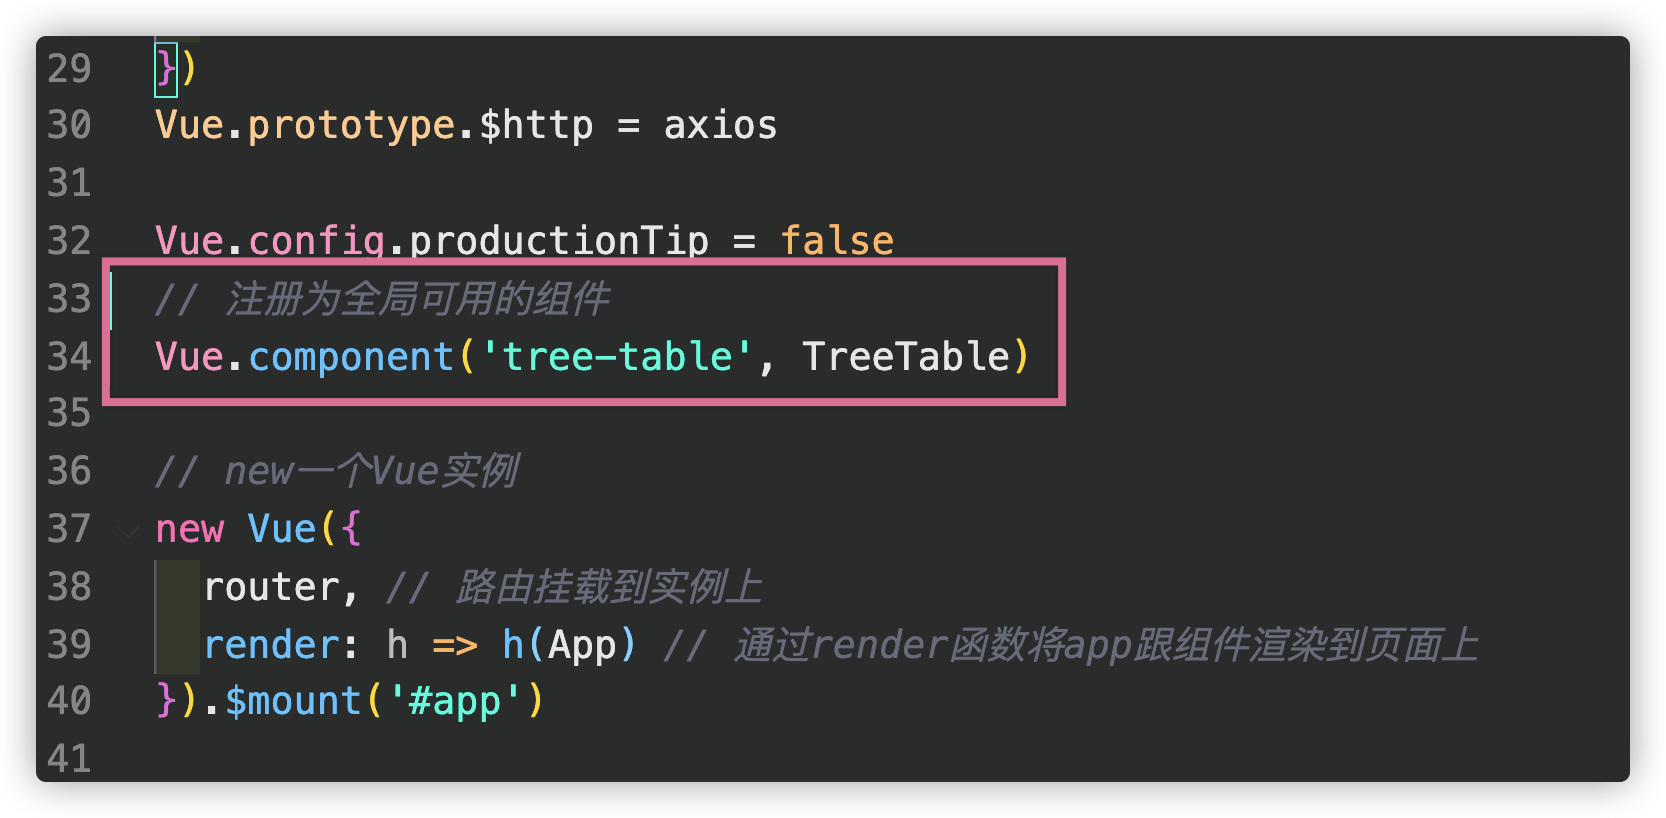Click the false value on line 32
Image resolution: width=1666 pixels, height=818 pixels.
tap(837, 241)
